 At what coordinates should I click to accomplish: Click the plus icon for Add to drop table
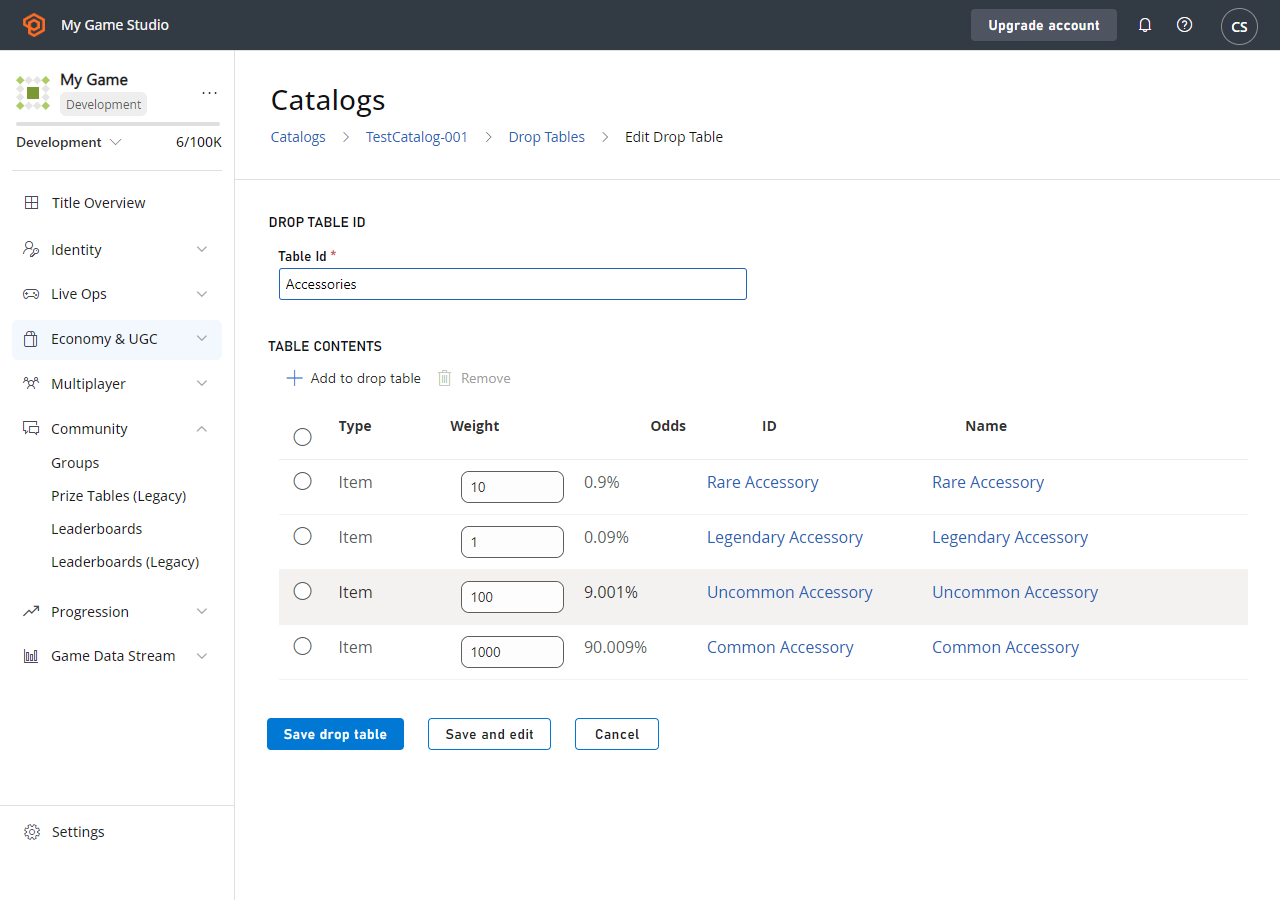294,378
